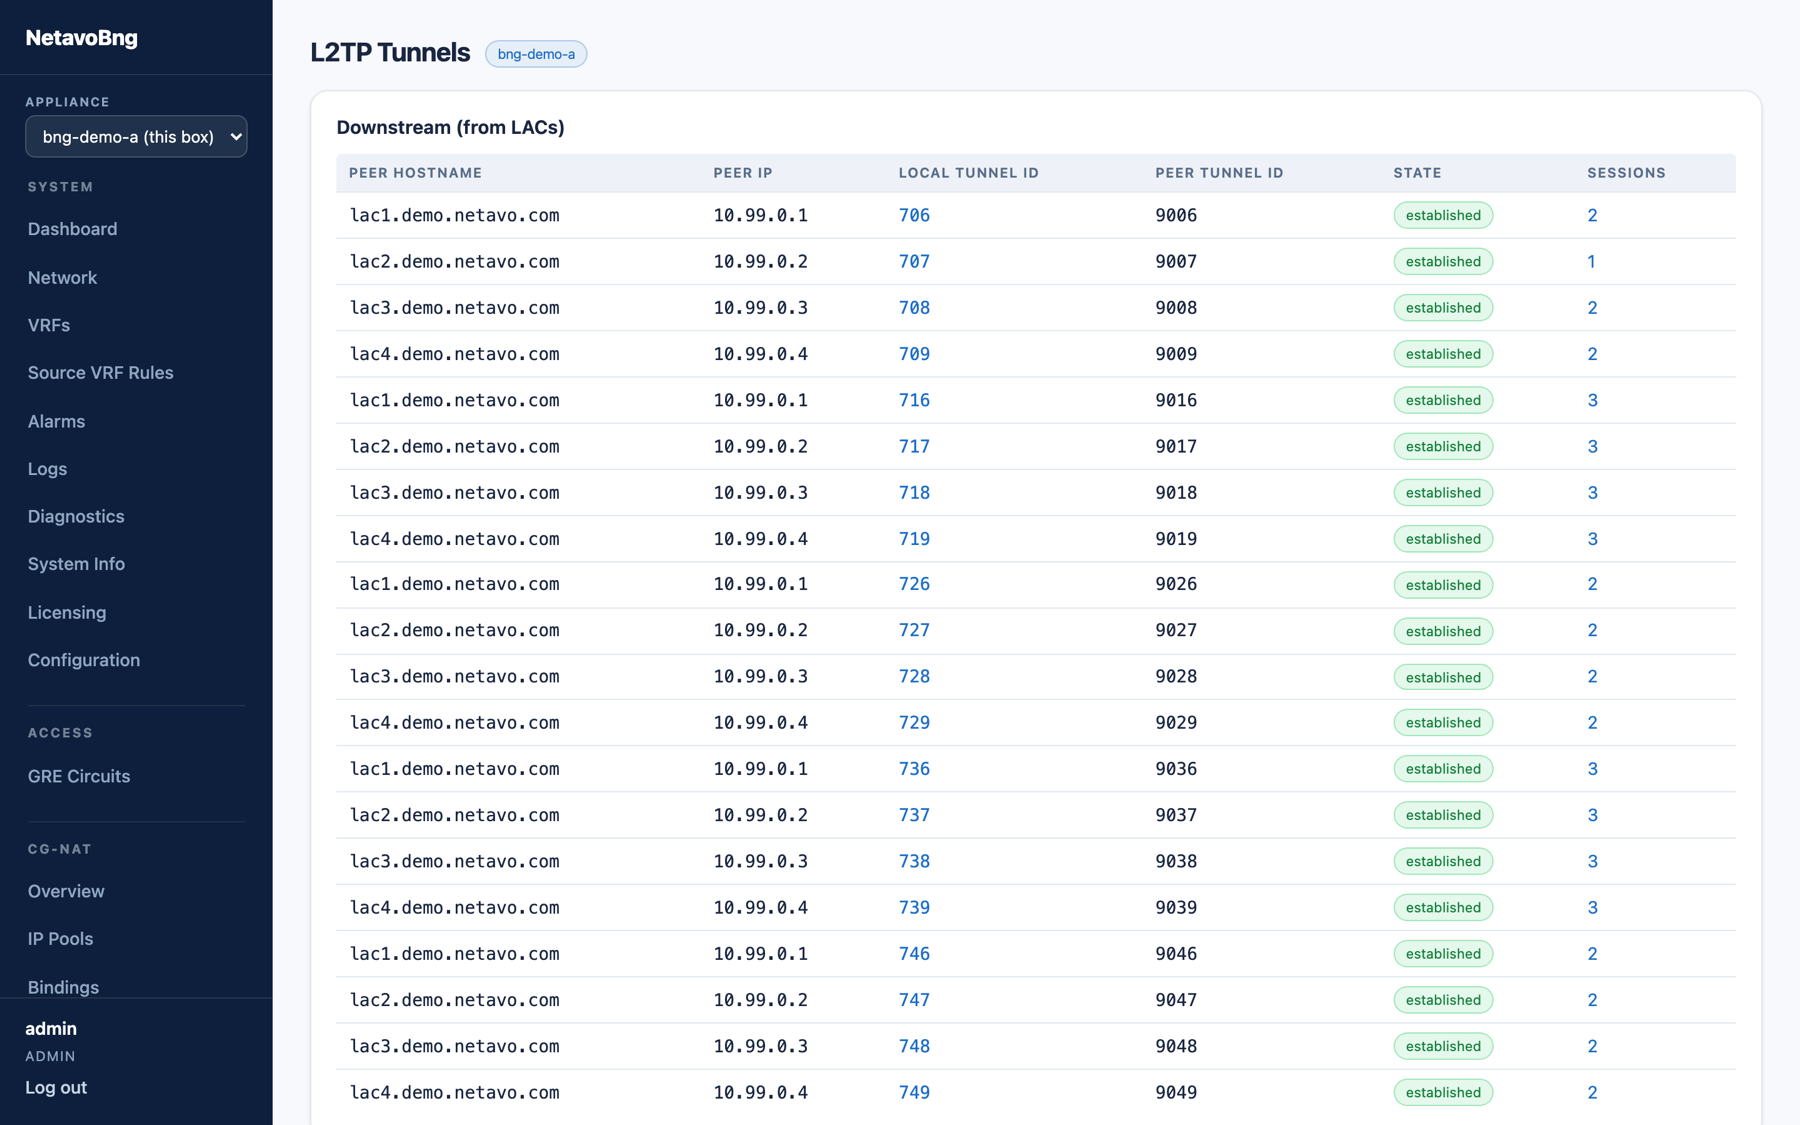Open CG-NAT Overview page
Screen dimensions: 1800x1125
tap(66, 891)
